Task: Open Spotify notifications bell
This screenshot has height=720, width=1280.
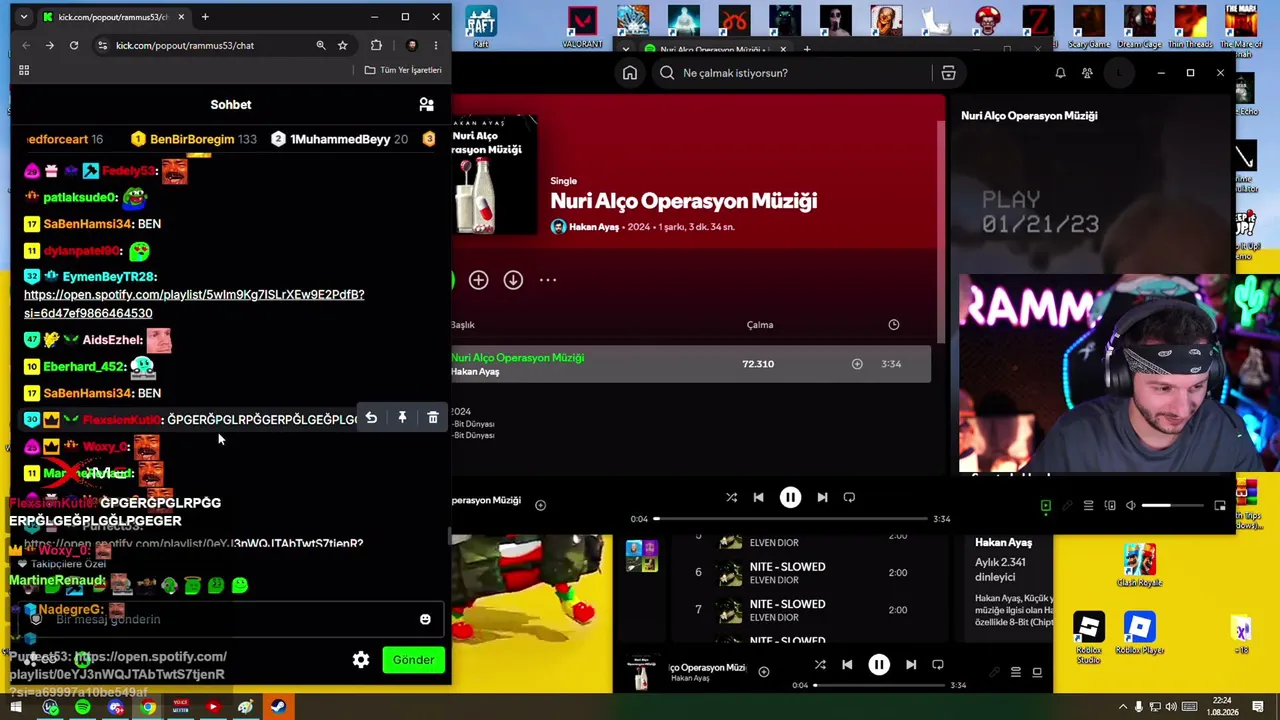Action: (x=1060, y=73)
